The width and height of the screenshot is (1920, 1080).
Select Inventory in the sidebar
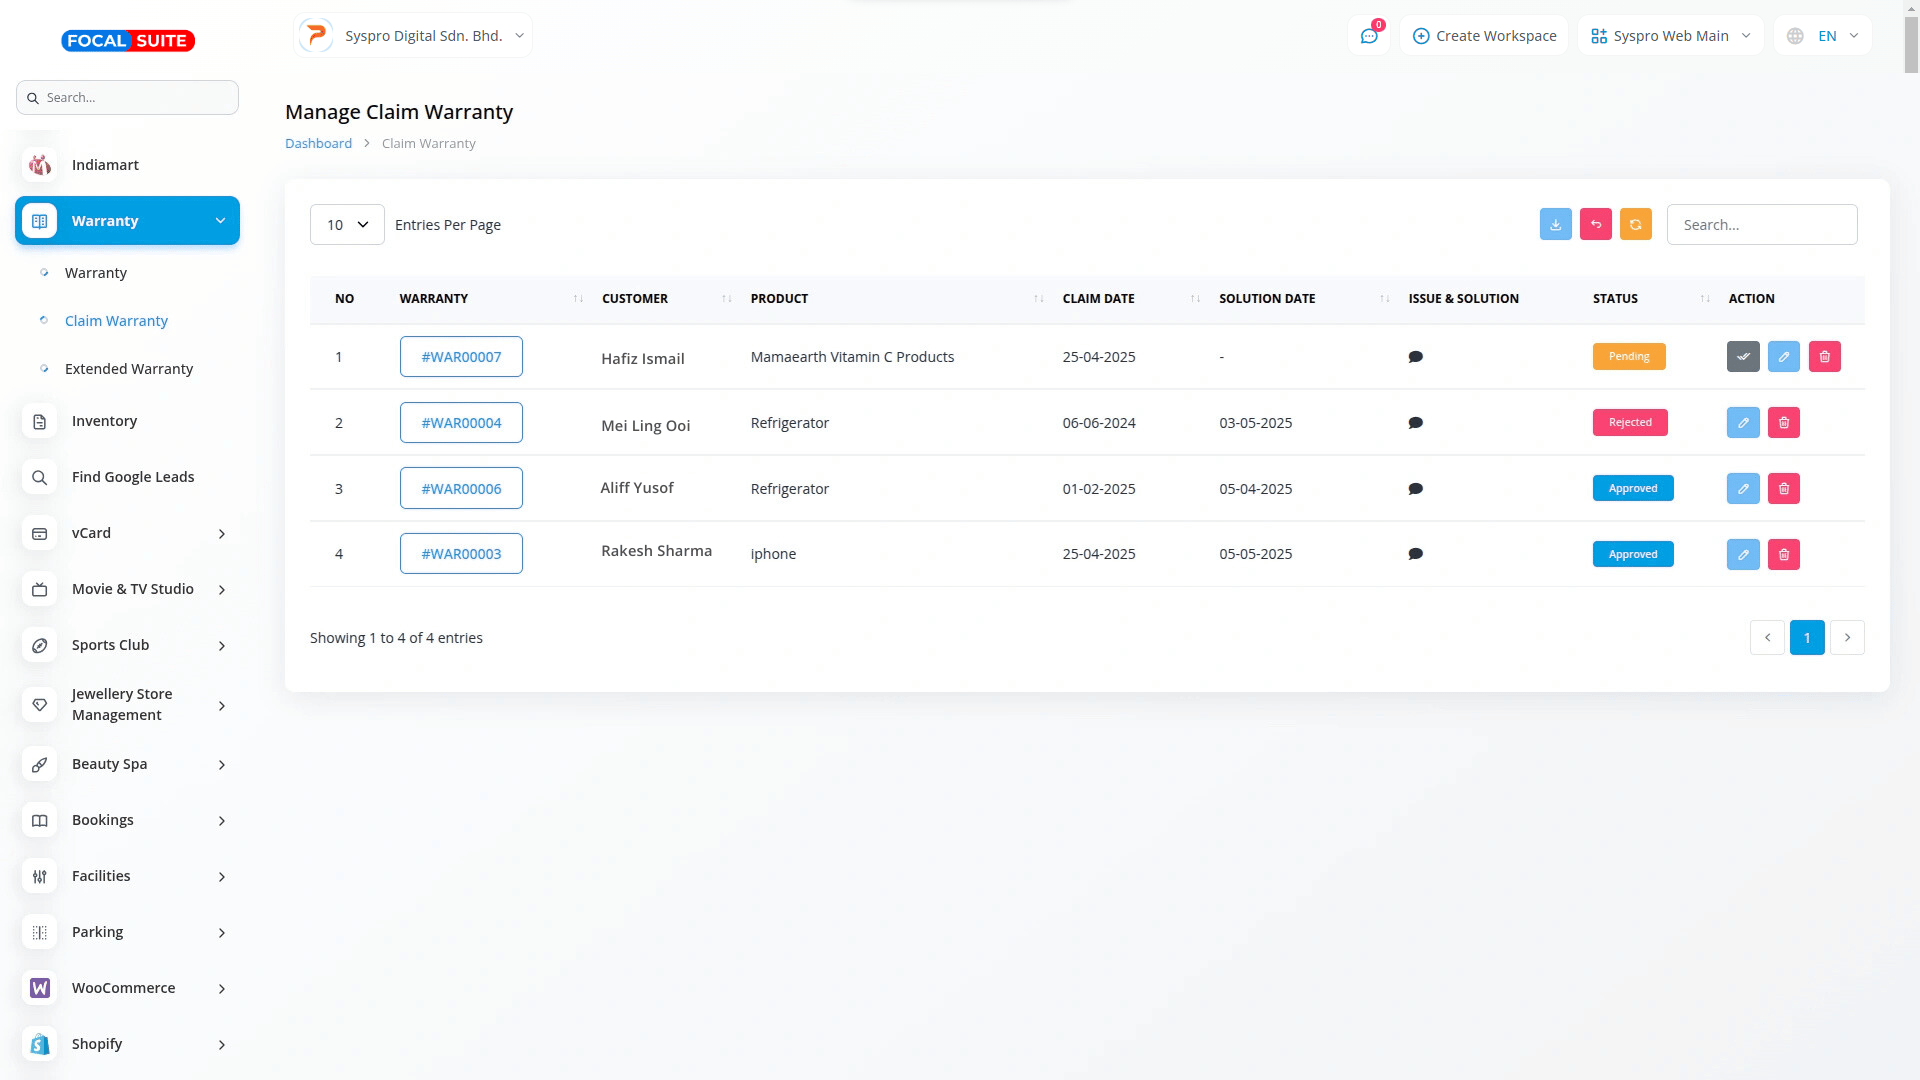(104, 421)
